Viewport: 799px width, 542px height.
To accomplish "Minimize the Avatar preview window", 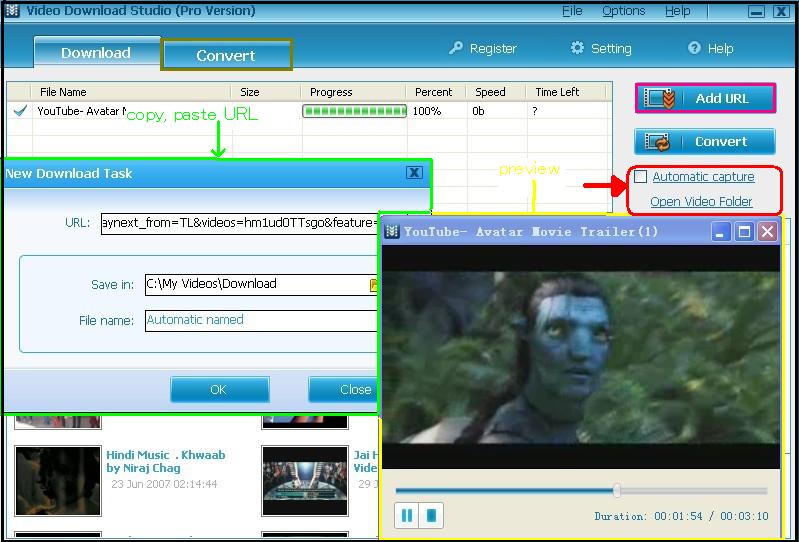I will tap(721, 232).
